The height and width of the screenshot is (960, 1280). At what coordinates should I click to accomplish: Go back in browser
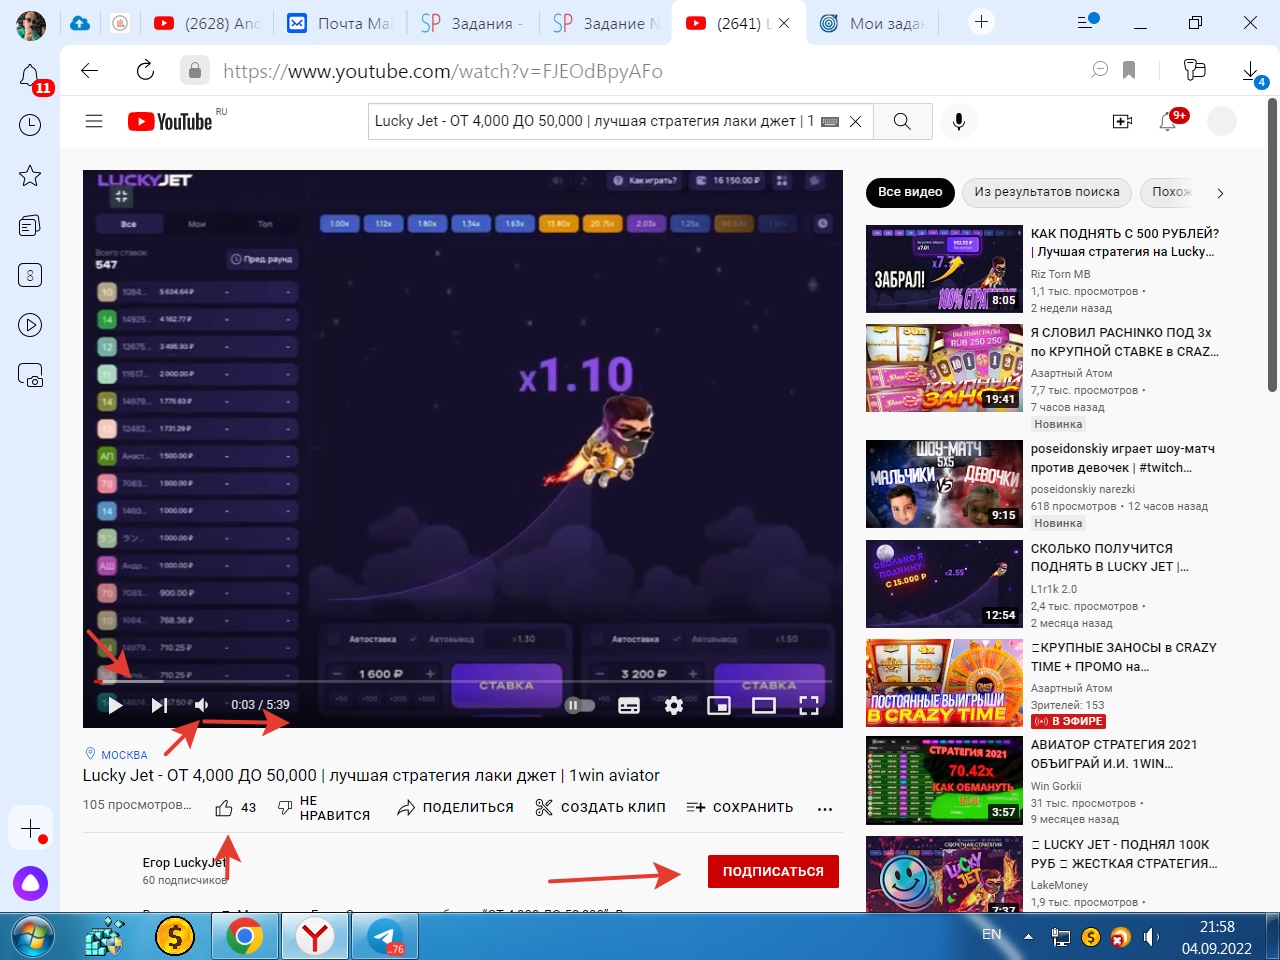[x=90, y=70]
